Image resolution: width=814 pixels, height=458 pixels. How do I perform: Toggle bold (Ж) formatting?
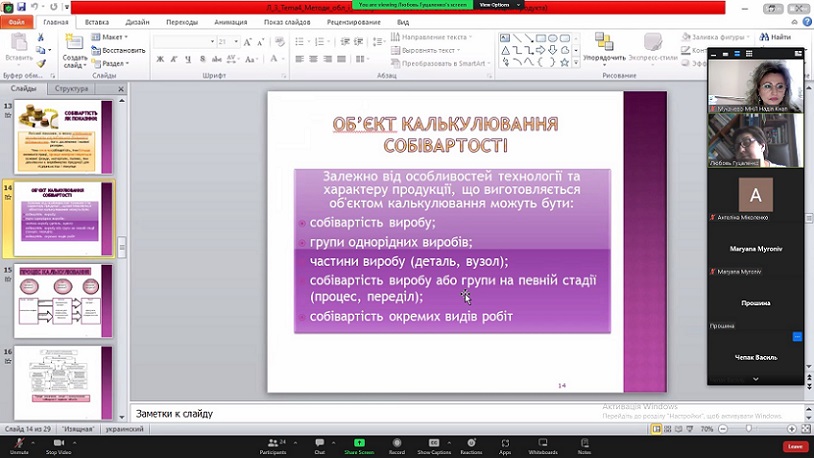coord(160,59)
